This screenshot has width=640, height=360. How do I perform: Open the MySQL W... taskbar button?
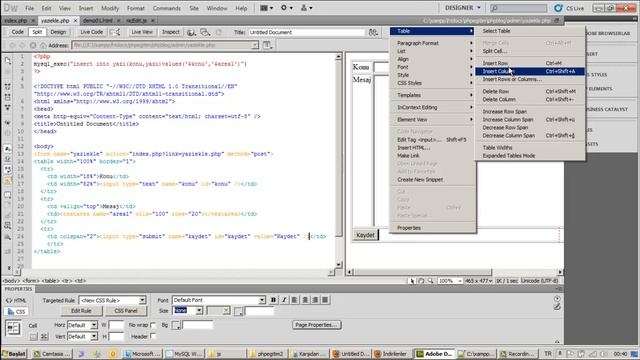click(x=183, y=353)
